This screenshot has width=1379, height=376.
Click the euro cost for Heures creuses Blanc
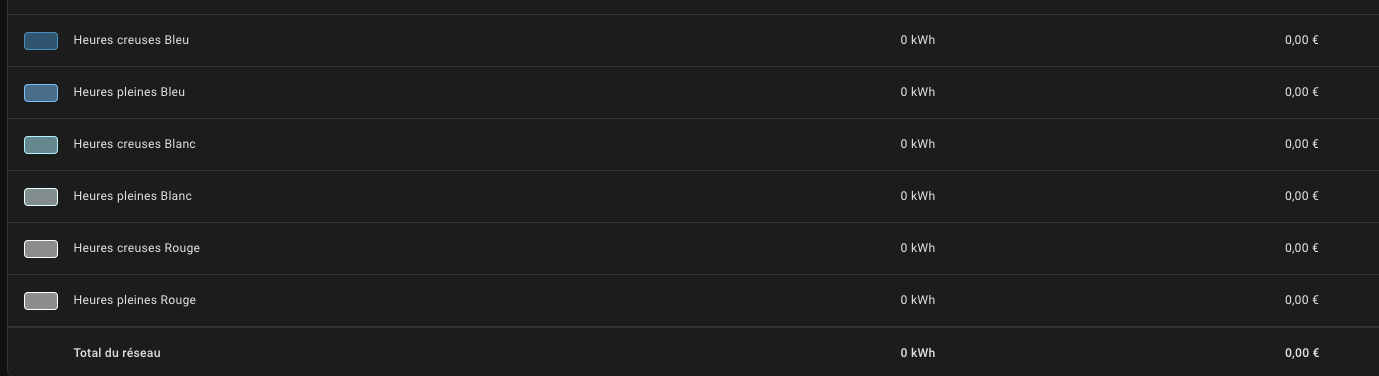(1302, 144)
